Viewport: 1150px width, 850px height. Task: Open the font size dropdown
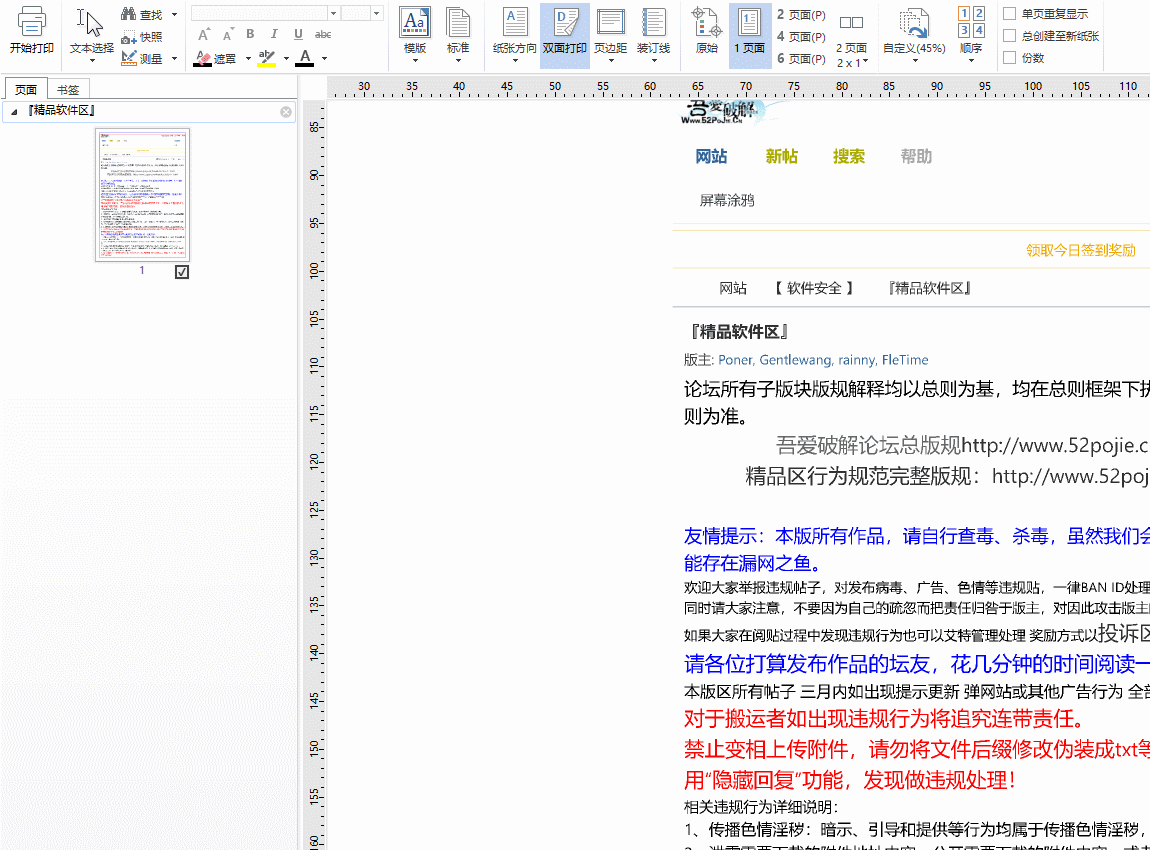(376, 13)
